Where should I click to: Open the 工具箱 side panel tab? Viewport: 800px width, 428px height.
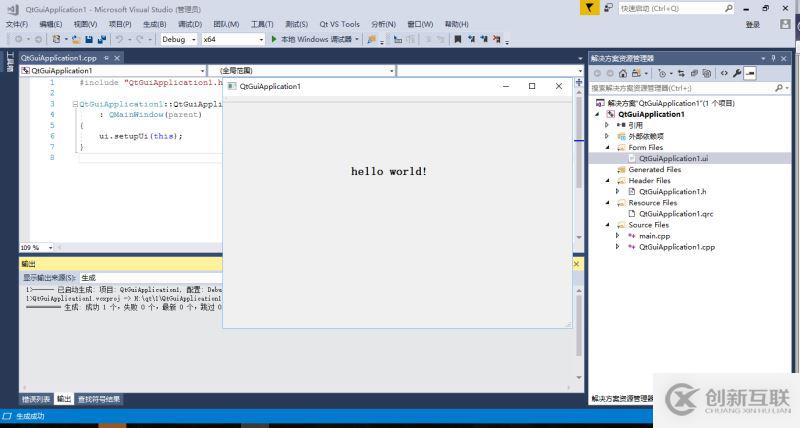[10, 61]
